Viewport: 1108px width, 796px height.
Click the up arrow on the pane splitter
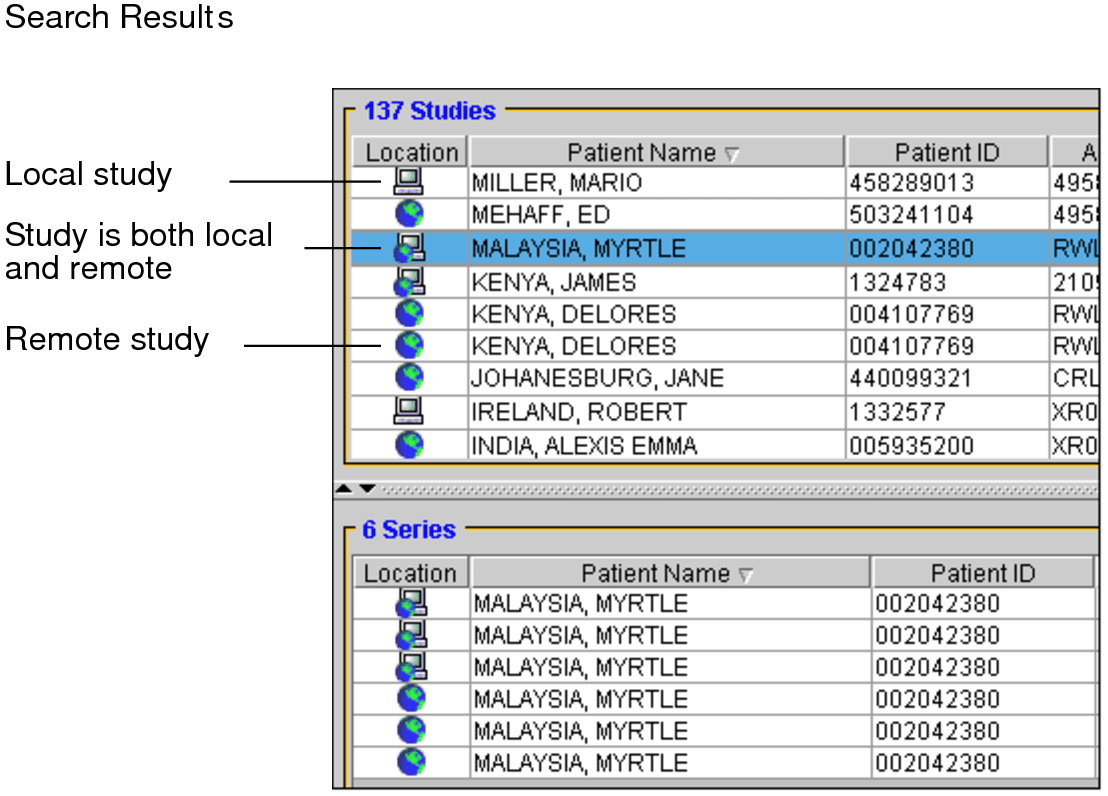tap(344, 490)
